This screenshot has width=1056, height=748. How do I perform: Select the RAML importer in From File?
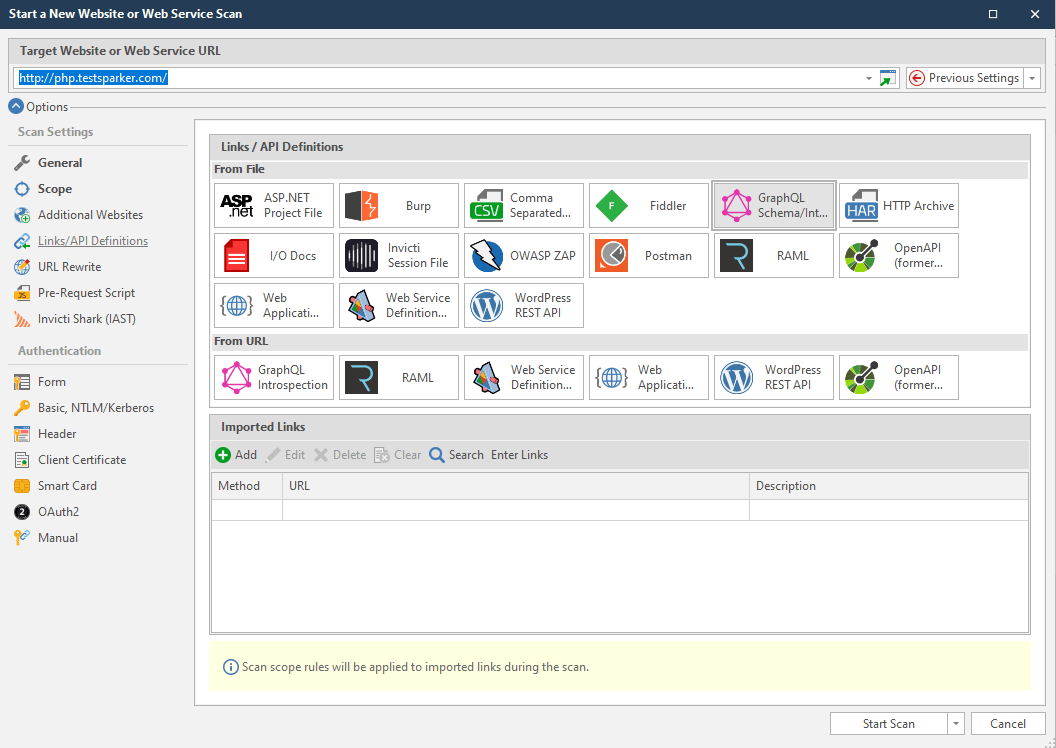point(773,255)
